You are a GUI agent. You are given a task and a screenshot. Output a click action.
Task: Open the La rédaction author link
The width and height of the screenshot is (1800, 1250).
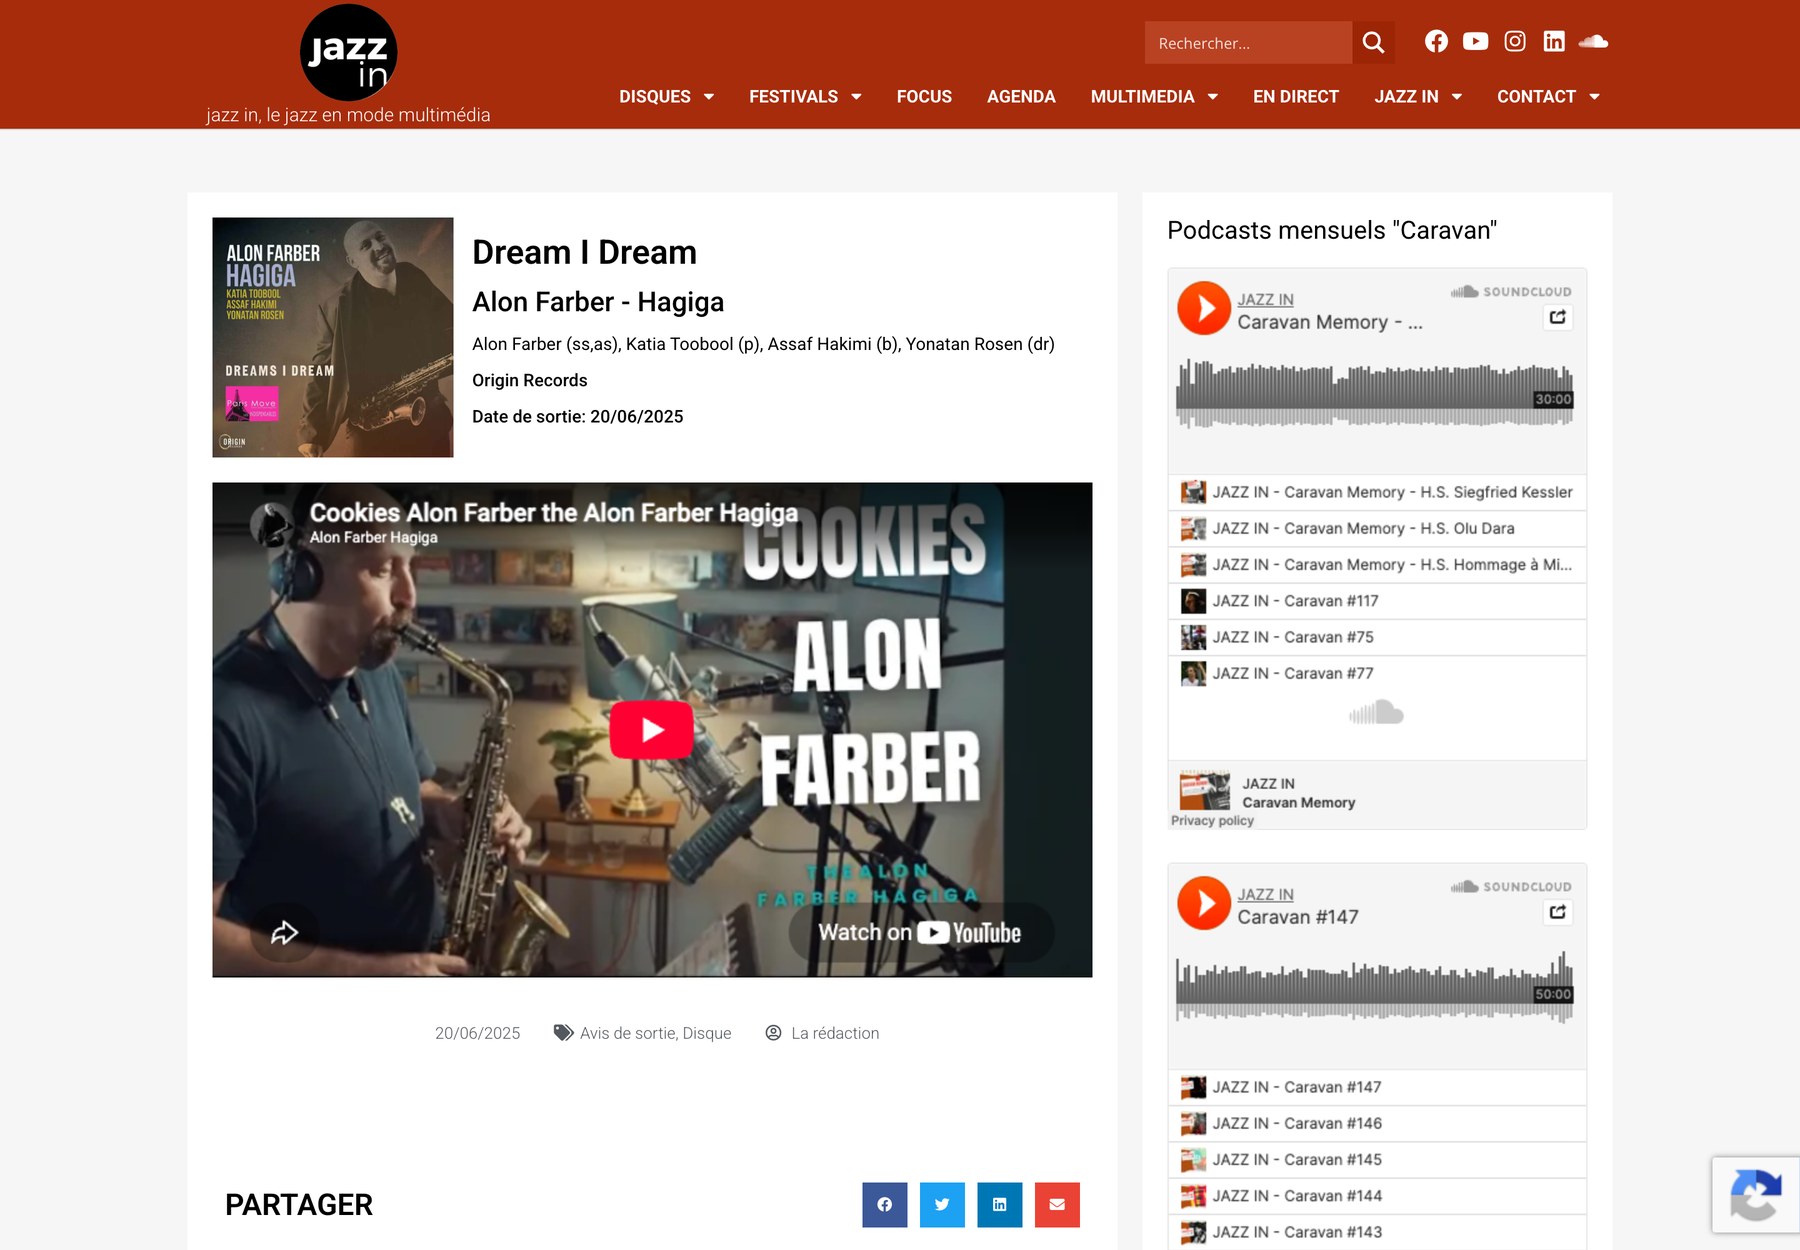point(835,1033)
